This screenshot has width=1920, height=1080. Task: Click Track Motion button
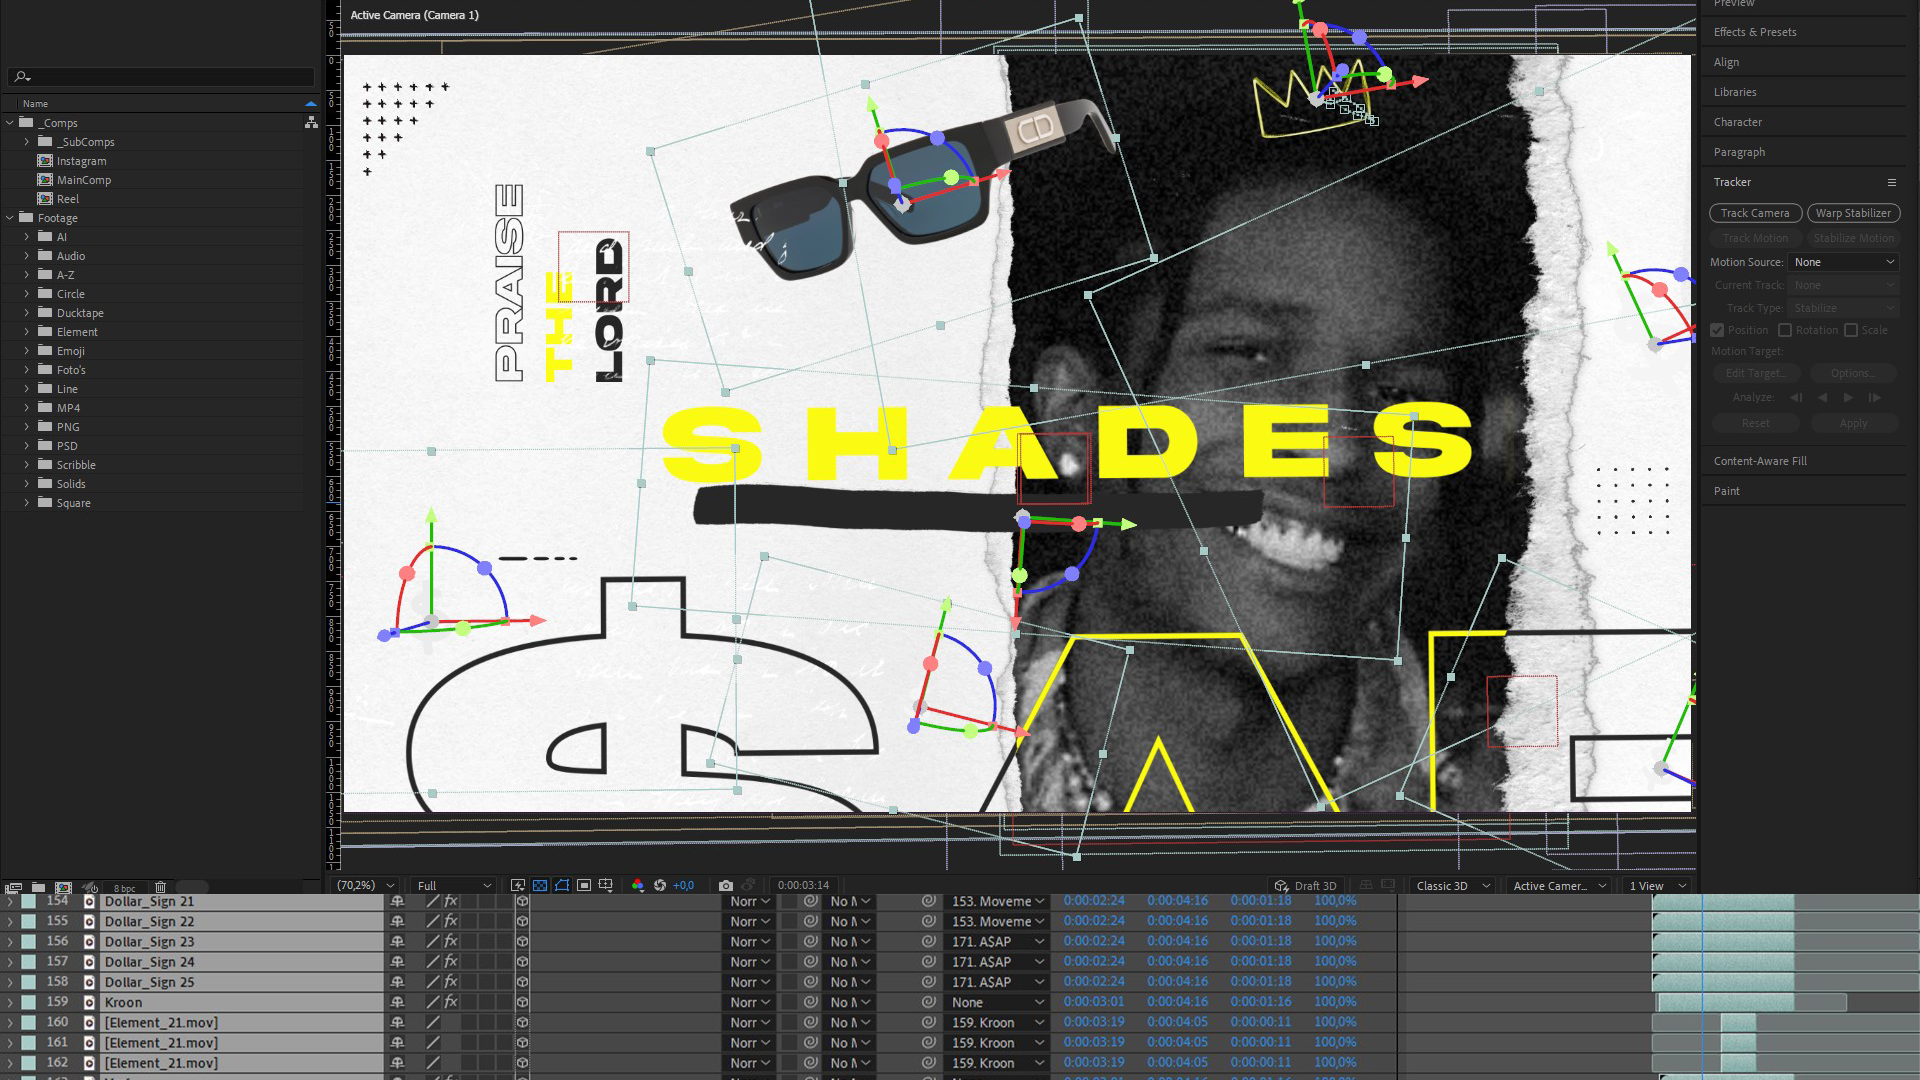tap(1755, 238)
